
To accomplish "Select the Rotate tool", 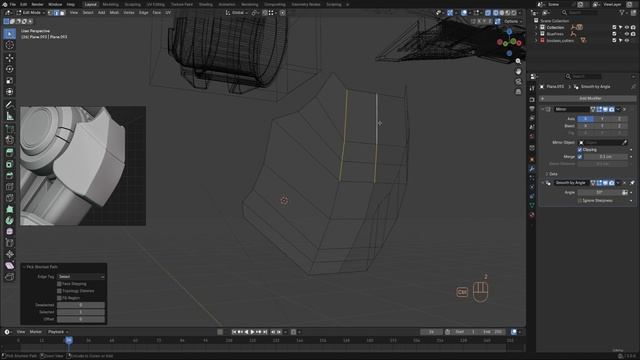I will pyautogui.click(x=10, y=69).
